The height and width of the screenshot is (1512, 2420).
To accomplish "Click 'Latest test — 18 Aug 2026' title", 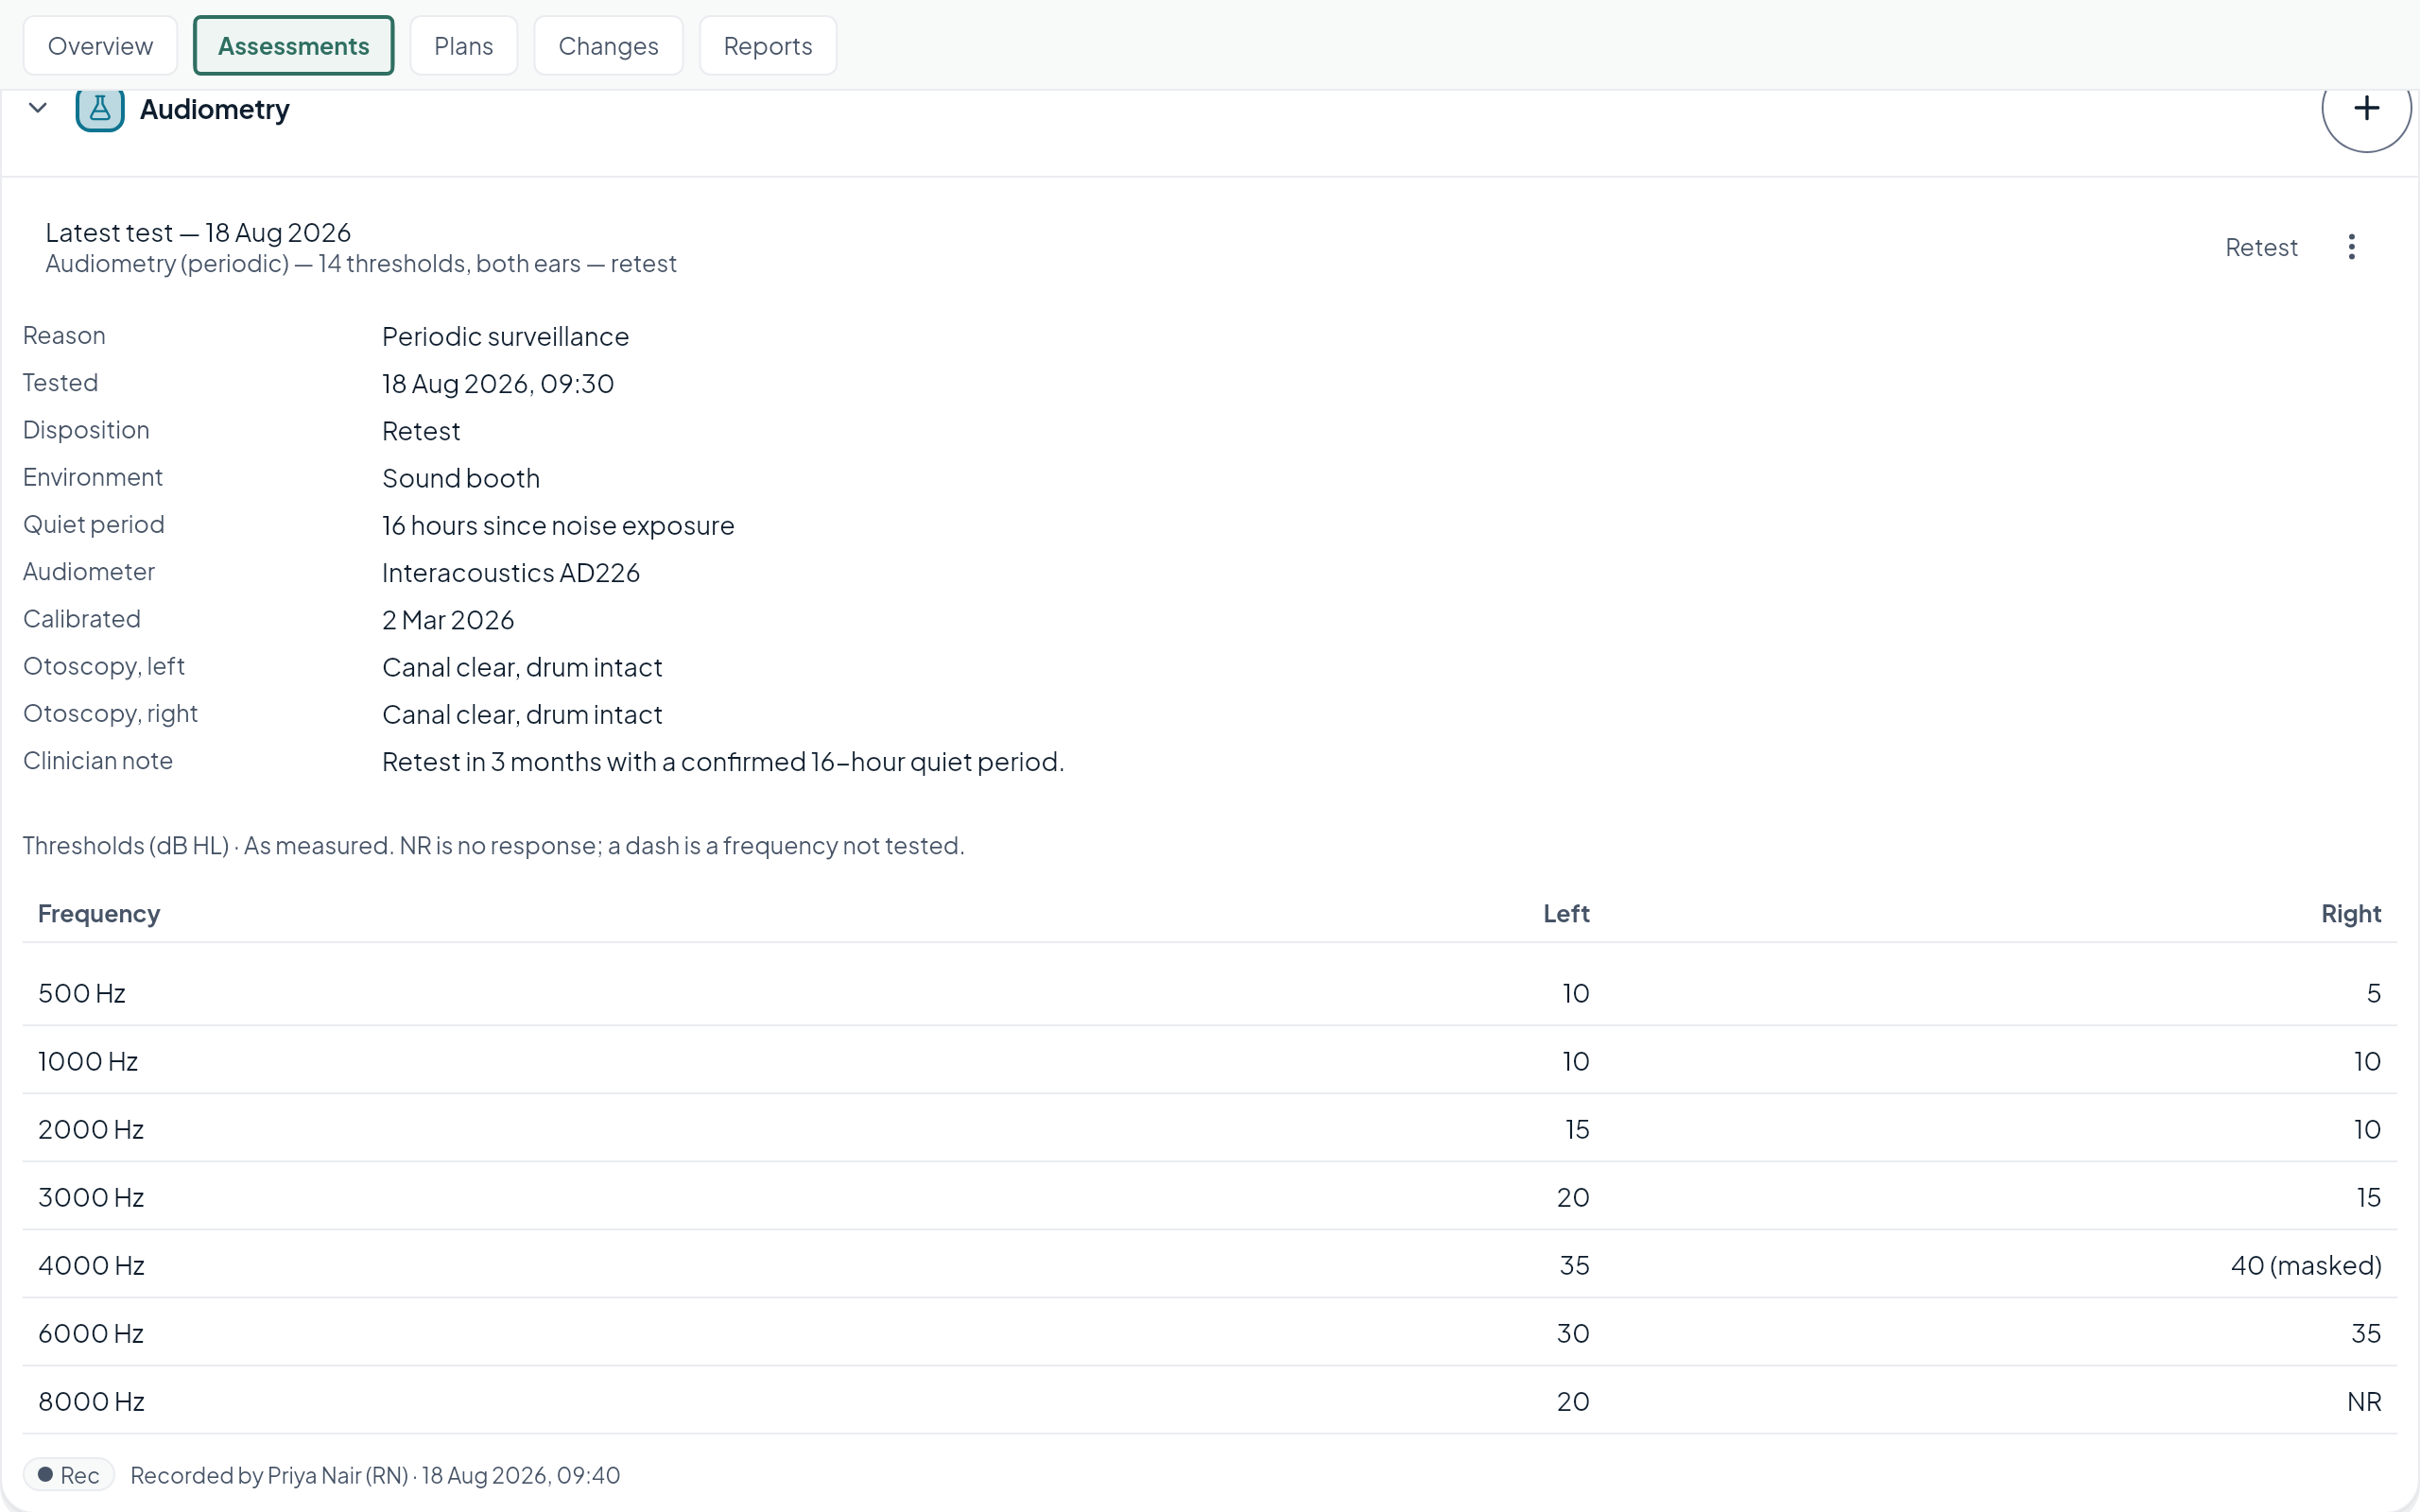I will [198, 232].
